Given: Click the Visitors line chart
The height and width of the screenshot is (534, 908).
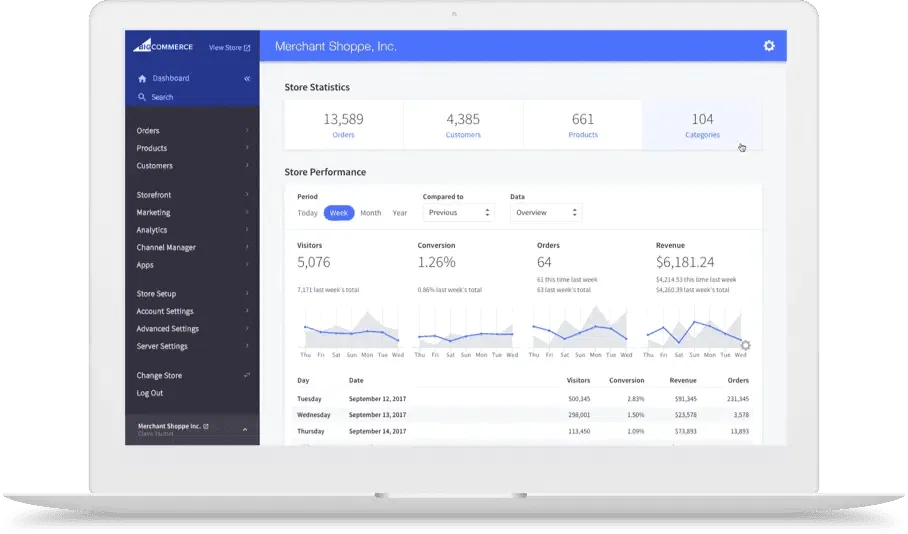Looking at the screenshot, I should click(x=350, y=330).
